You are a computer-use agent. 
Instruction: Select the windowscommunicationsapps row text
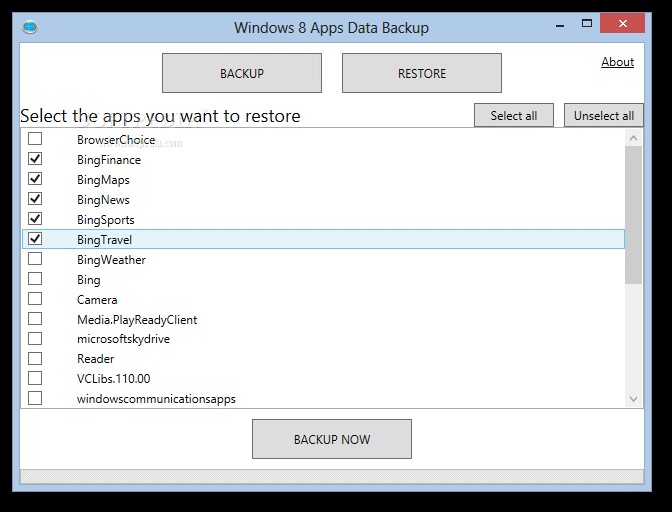point(156,399)
